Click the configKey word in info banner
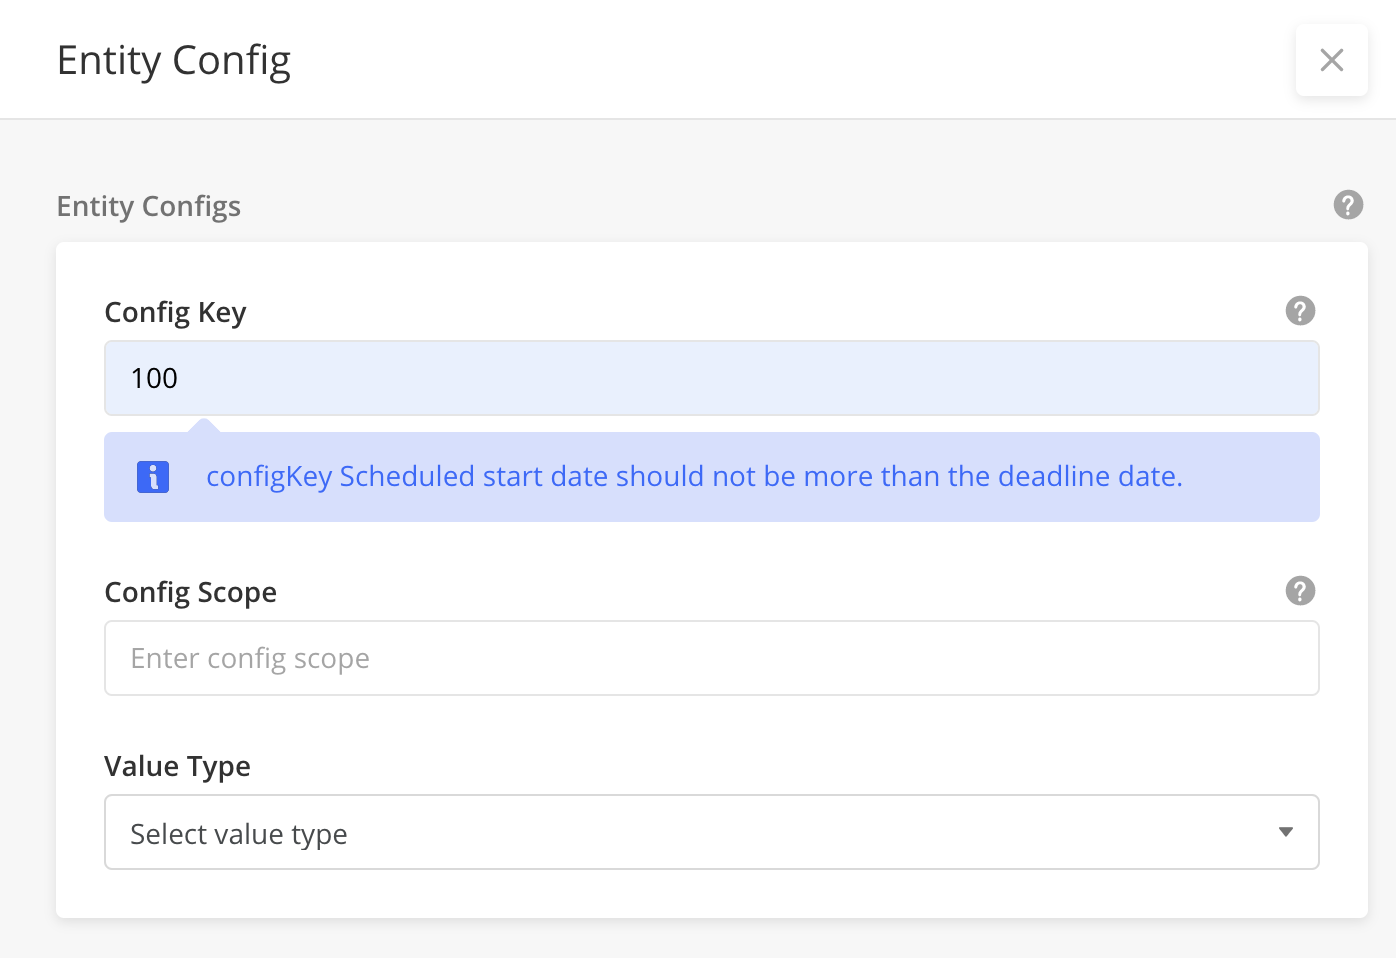The width and height of the screenshot is (1396, 958). [269, 476]
